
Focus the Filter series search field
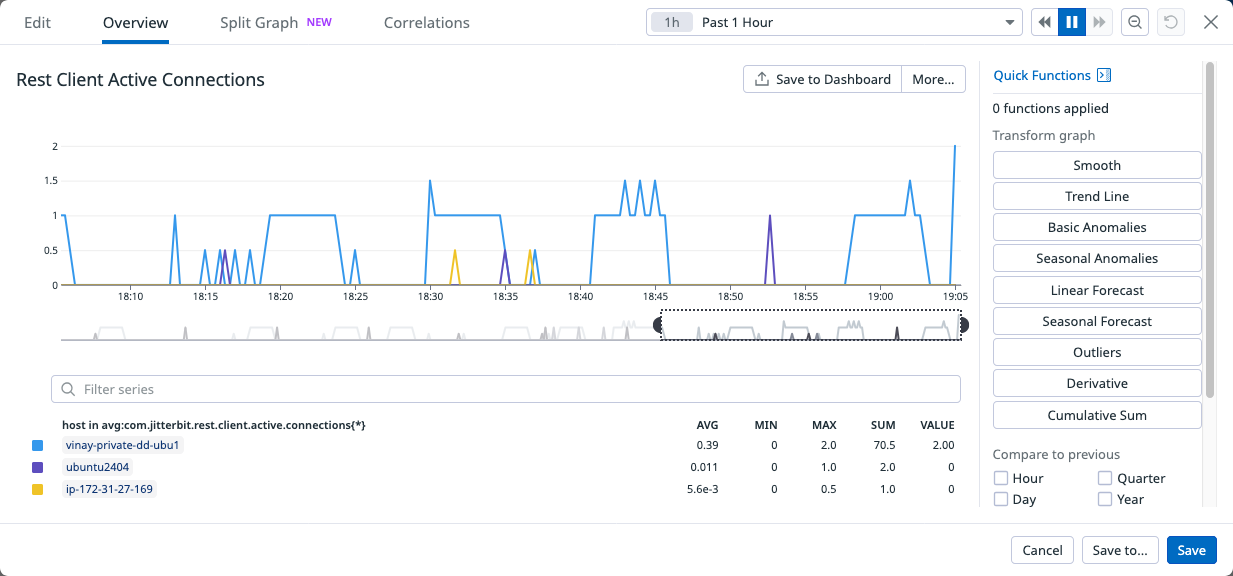(x=506, y=389)
